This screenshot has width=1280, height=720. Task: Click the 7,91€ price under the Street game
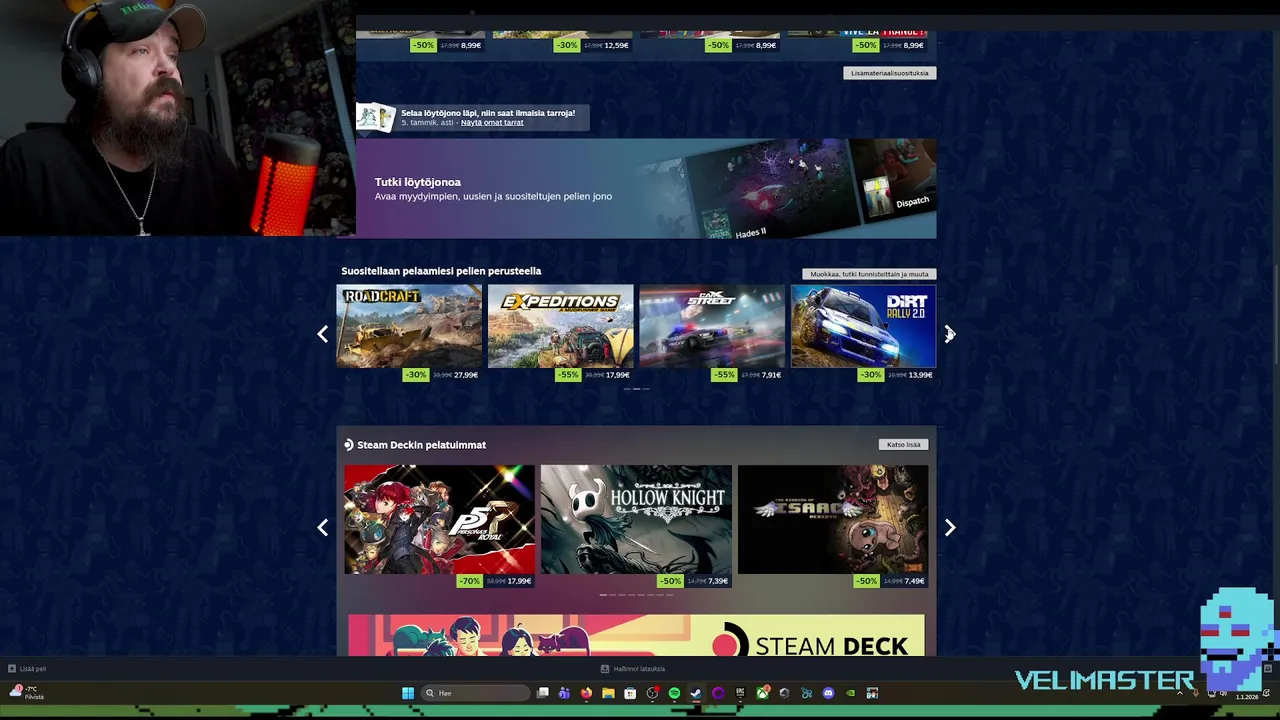771,375
